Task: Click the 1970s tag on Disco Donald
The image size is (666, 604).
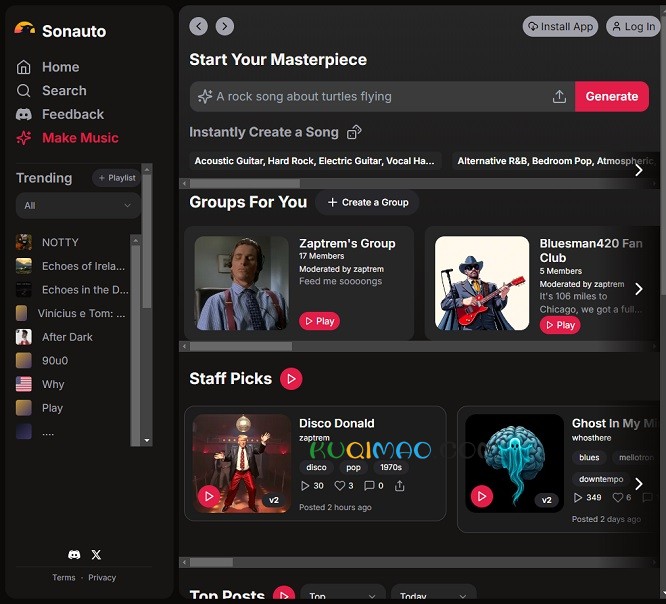Action: pos(391,467)
